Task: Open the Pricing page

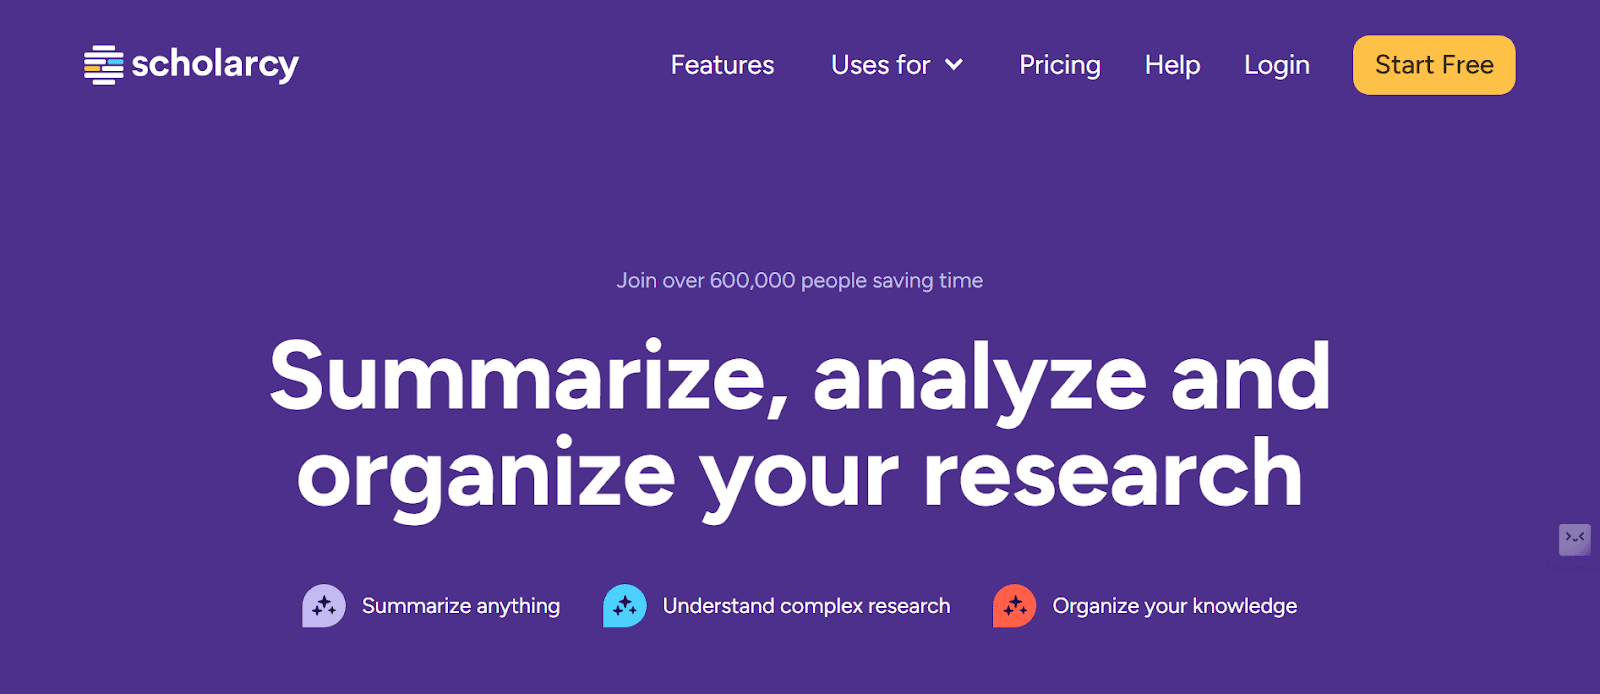Action: tap(1060, 65)
